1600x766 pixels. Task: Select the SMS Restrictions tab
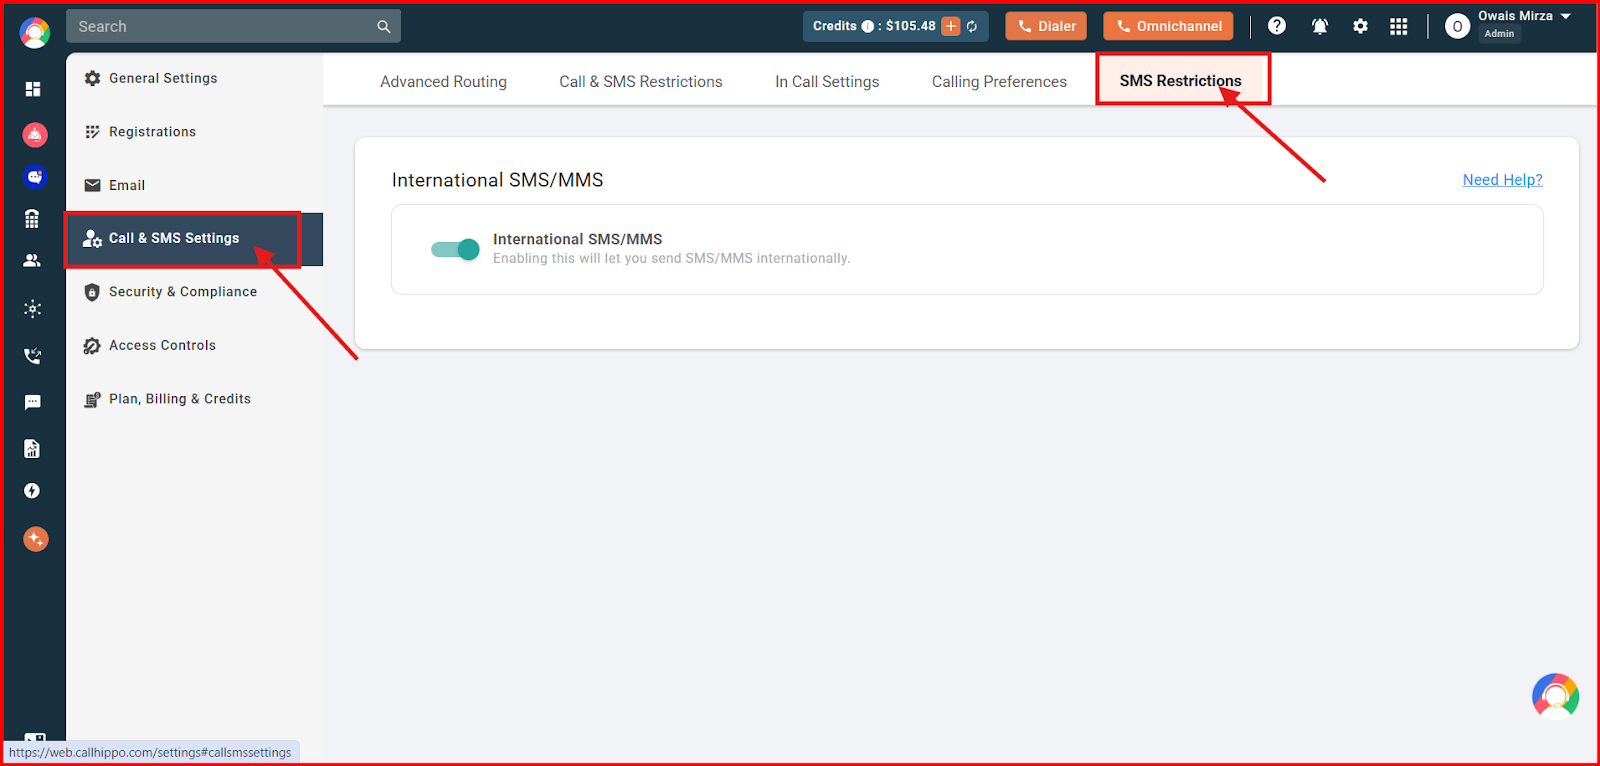coord(1181,80)
